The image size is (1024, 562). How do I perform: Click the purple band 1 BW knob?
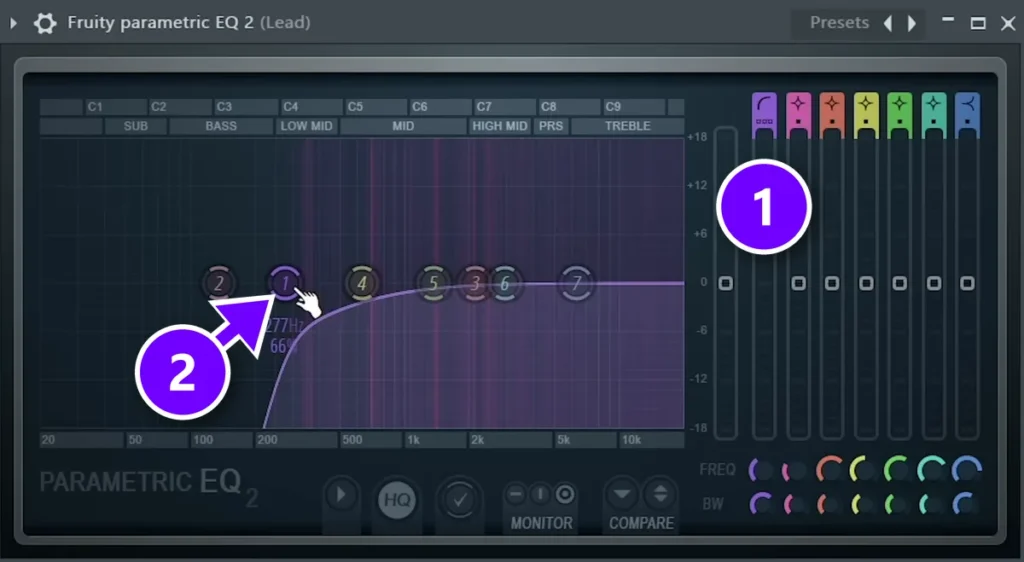click(x=762, y=504)
